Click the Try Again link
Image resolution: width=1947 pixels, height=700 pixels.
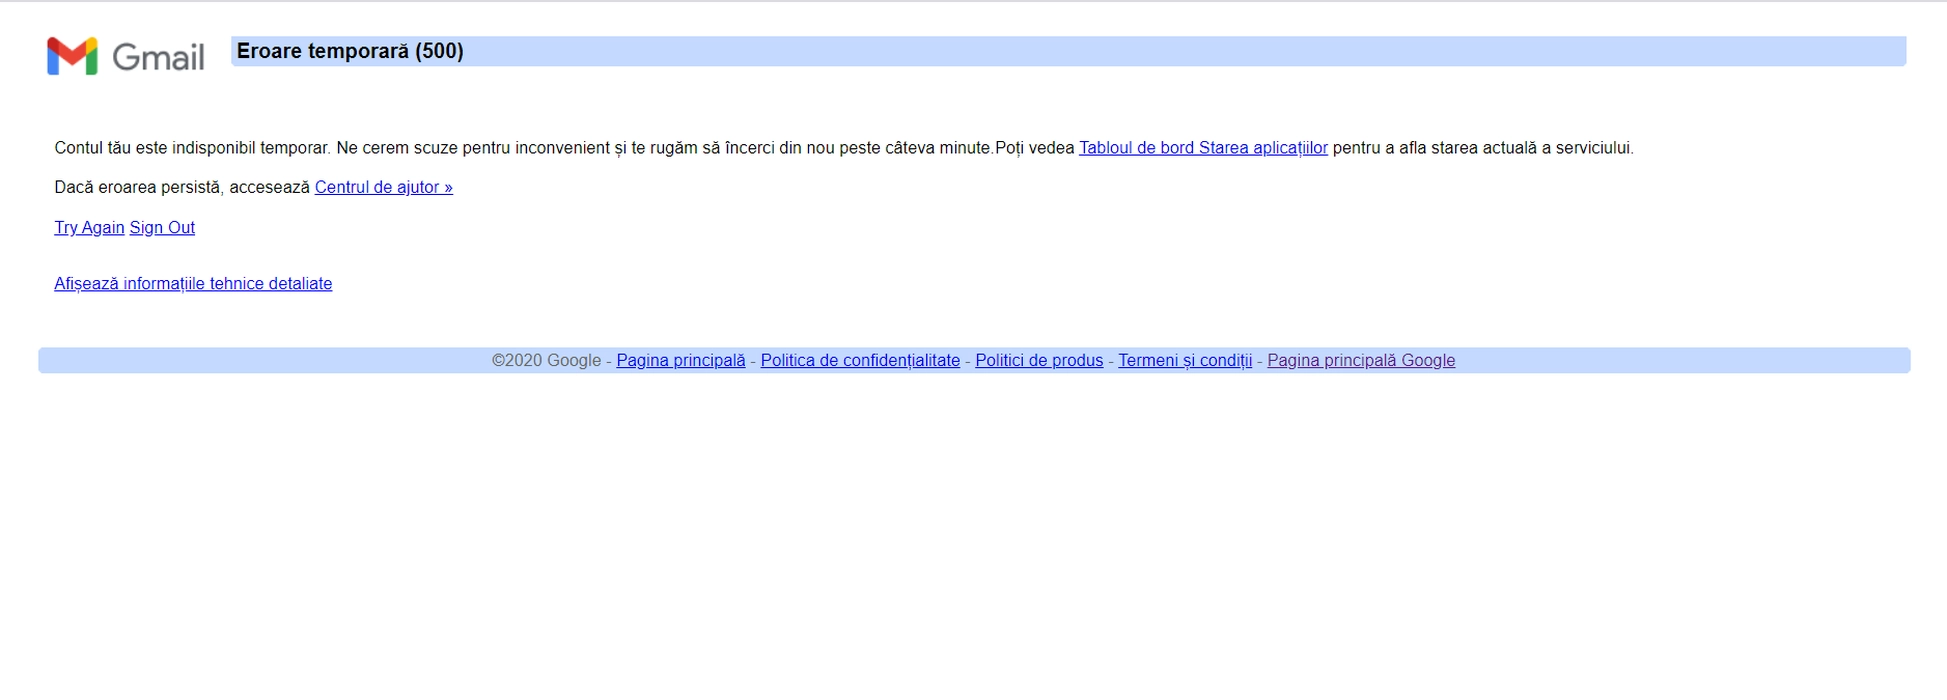coord(89,228)
